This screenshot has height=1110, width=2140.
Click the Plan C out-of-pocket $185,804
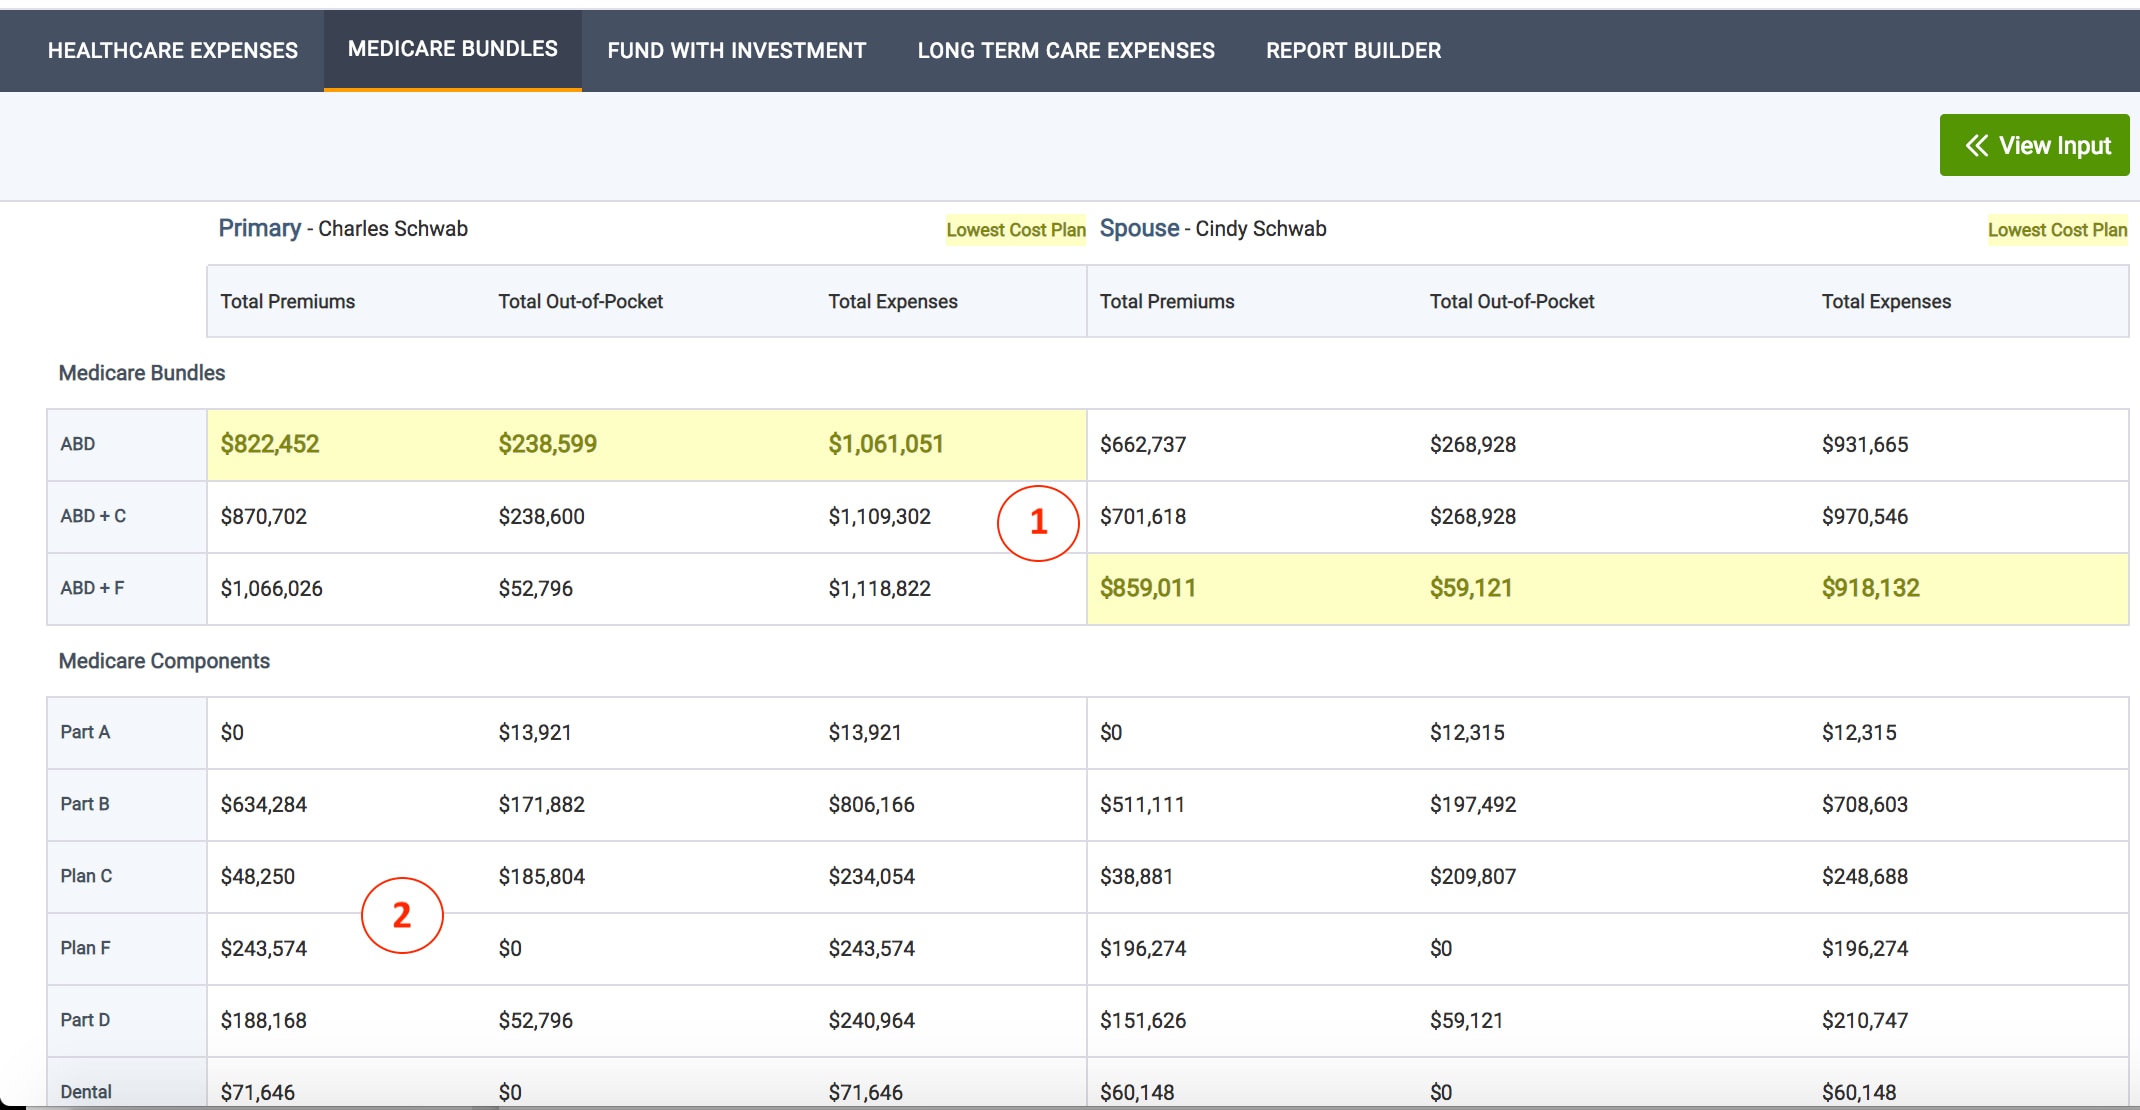[x=542, y=876]
